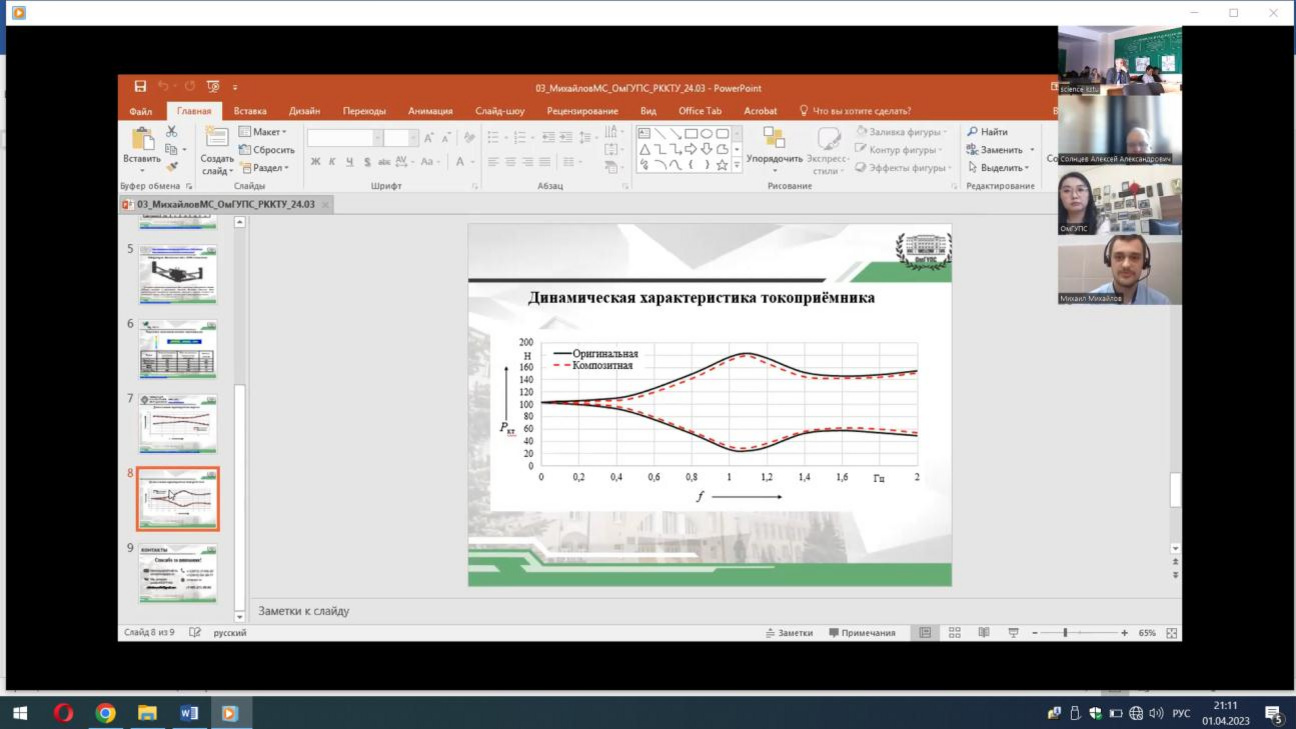Click the Save icon in quick access toolbar
Screen dimensions: 1296x729
pyautogui.click(x=140, y=87)
